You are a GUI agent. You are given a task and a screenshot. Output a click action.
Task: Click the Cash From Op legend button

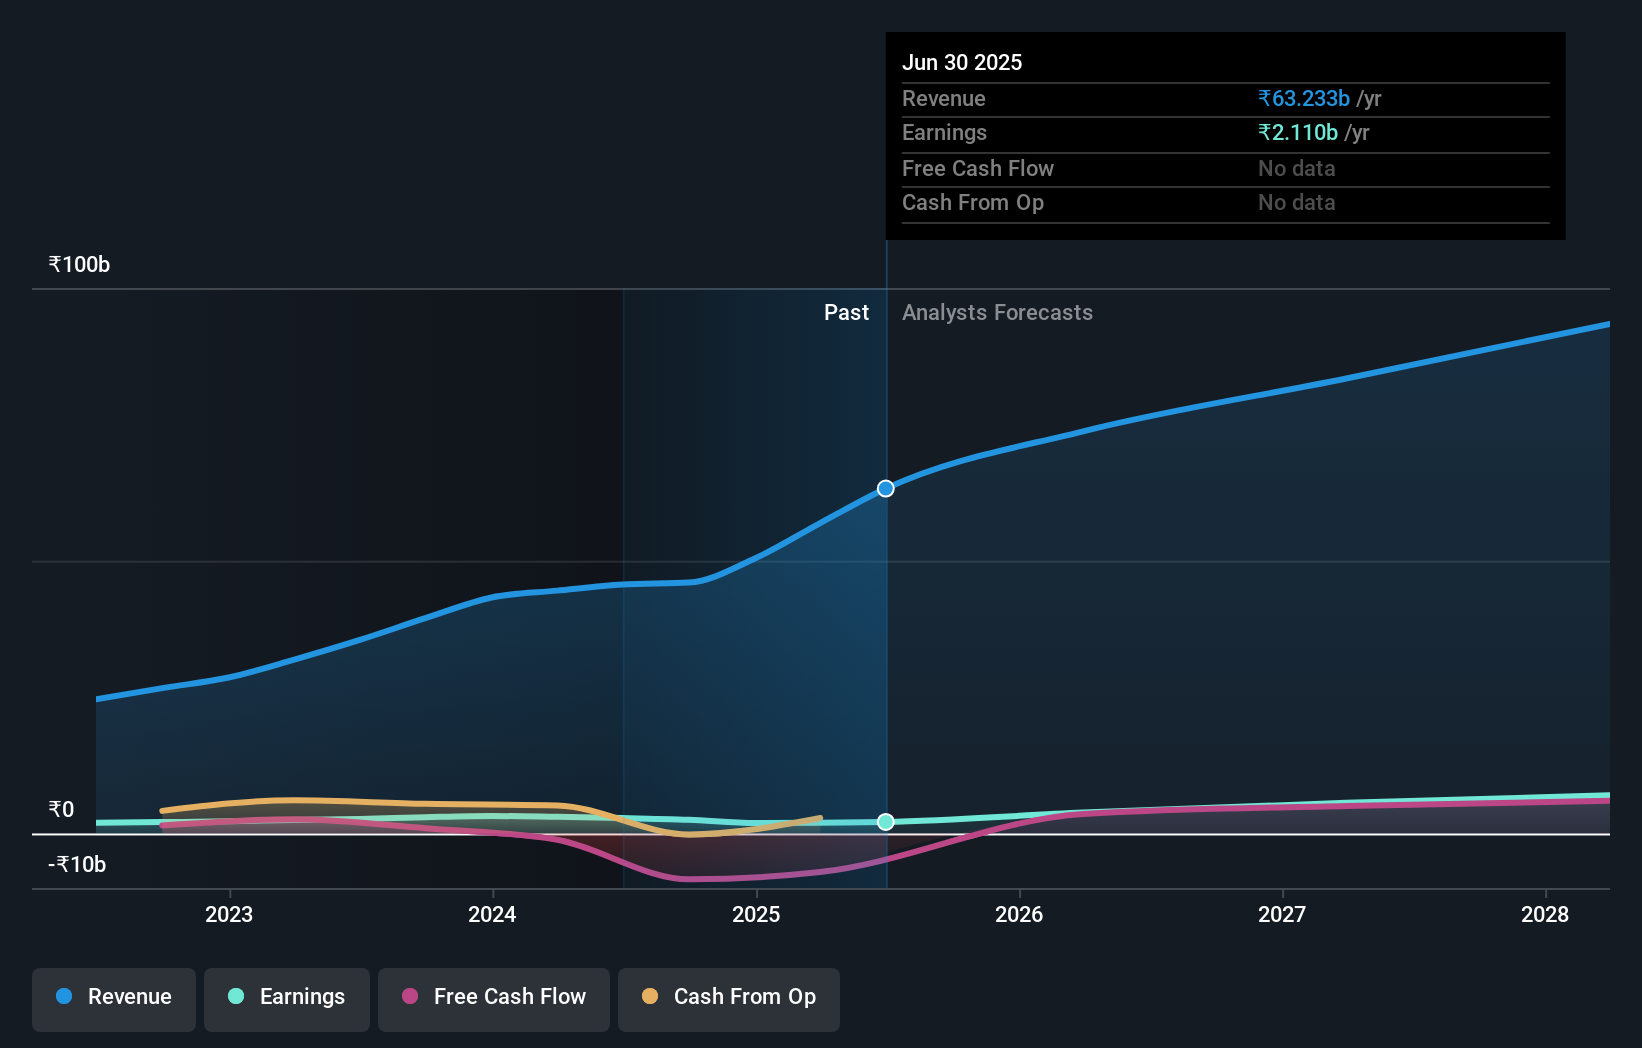[x=728, y=998]
